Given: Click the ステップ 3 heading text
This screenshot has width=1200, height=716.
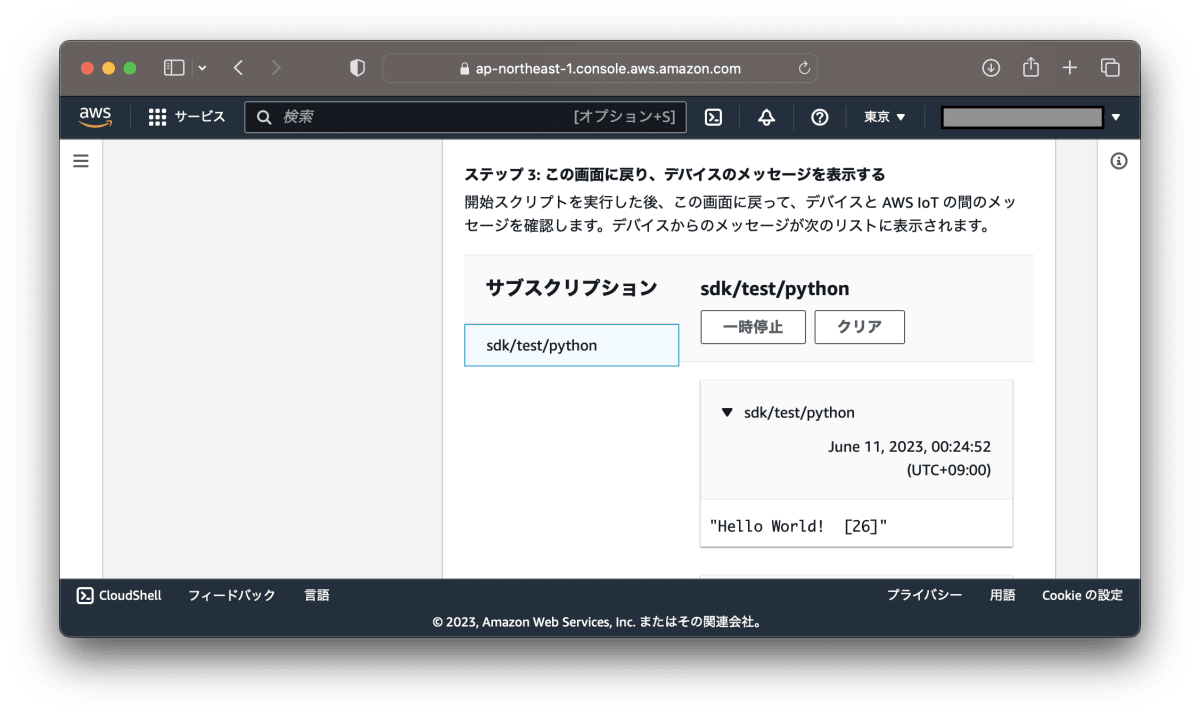Looking at the screenshot, I should coord(675,174).
